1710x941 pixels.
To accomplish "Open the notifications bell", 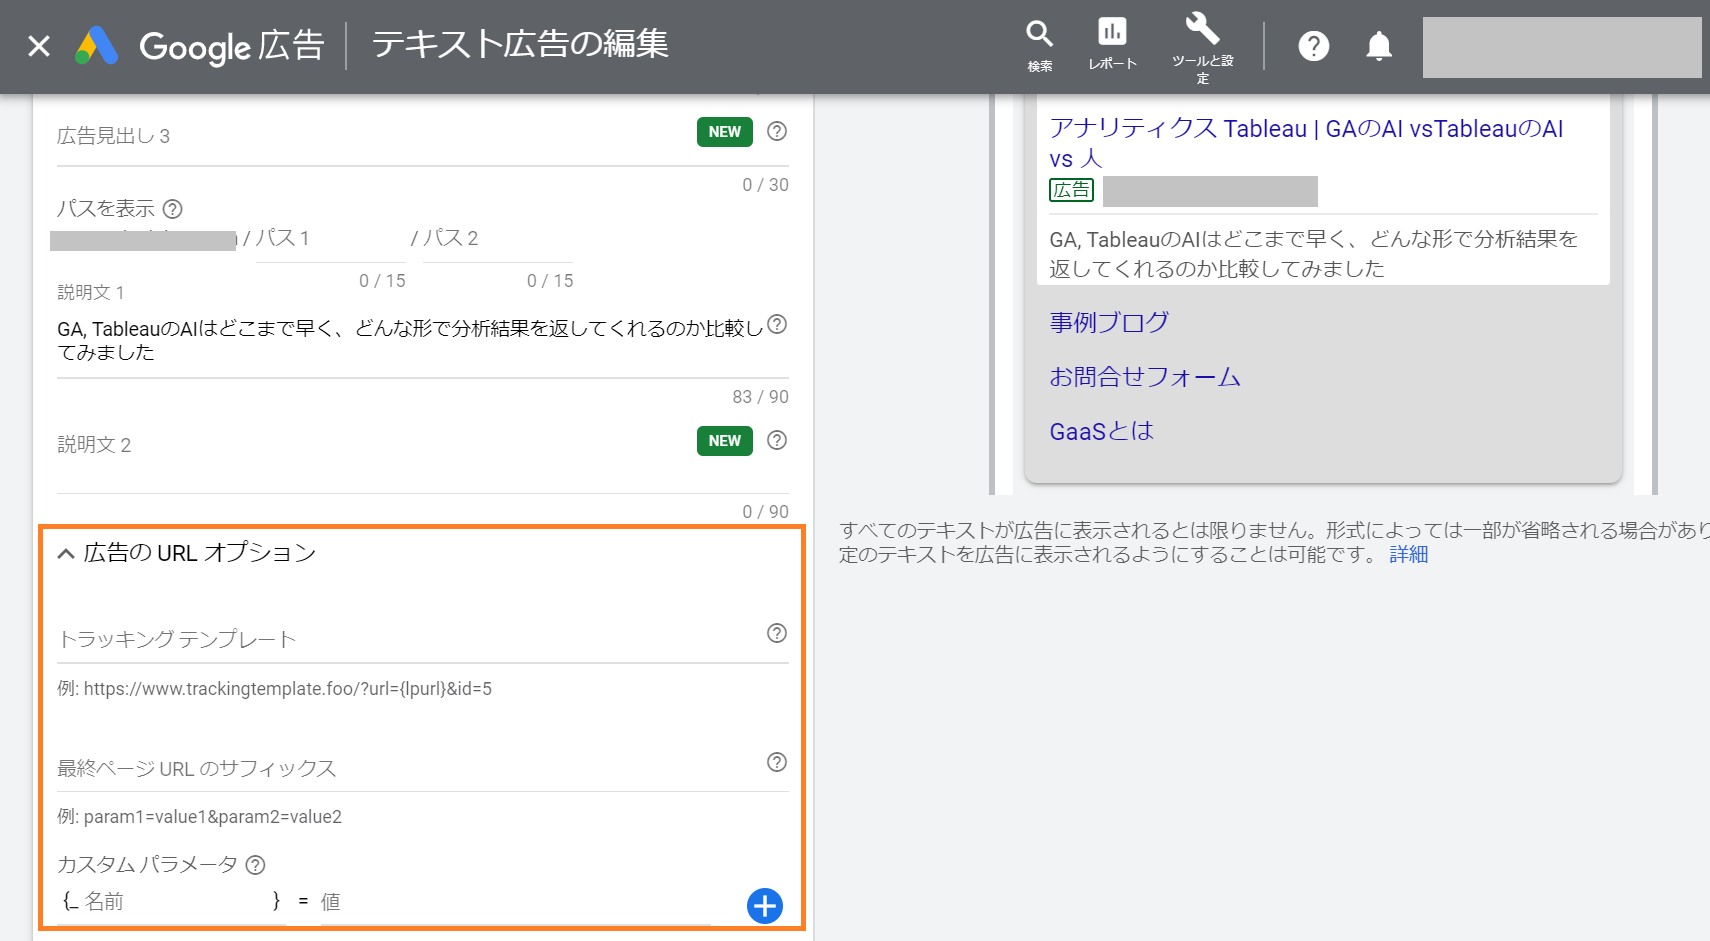I will coord(1379,46).
